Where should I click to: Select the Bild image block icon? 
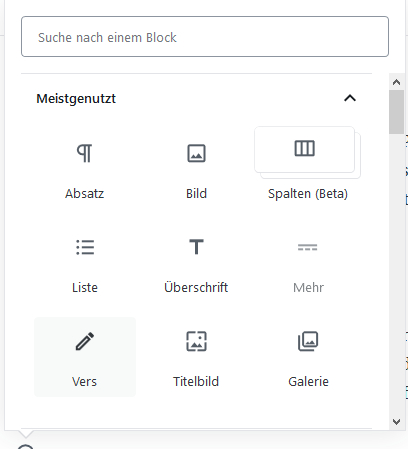196,153
